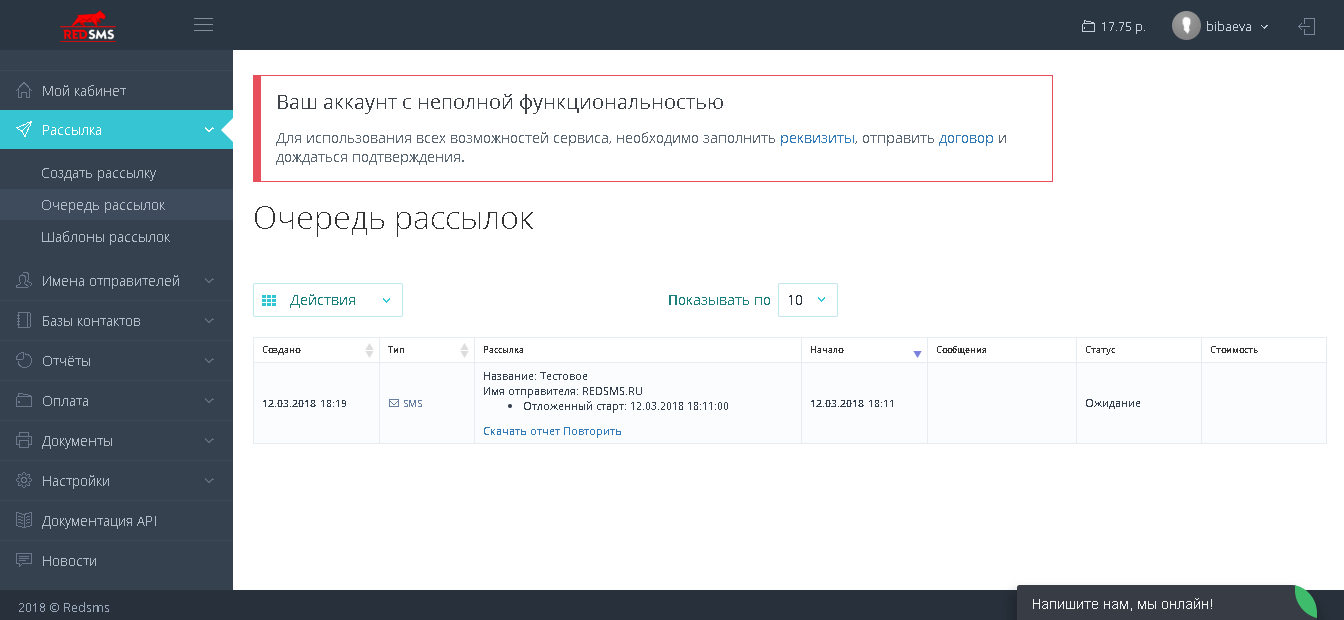Viewport: 1344px width, 620px height.
Task: Open the hamburger menu in the top bar
Action: (x=203, y=24)
